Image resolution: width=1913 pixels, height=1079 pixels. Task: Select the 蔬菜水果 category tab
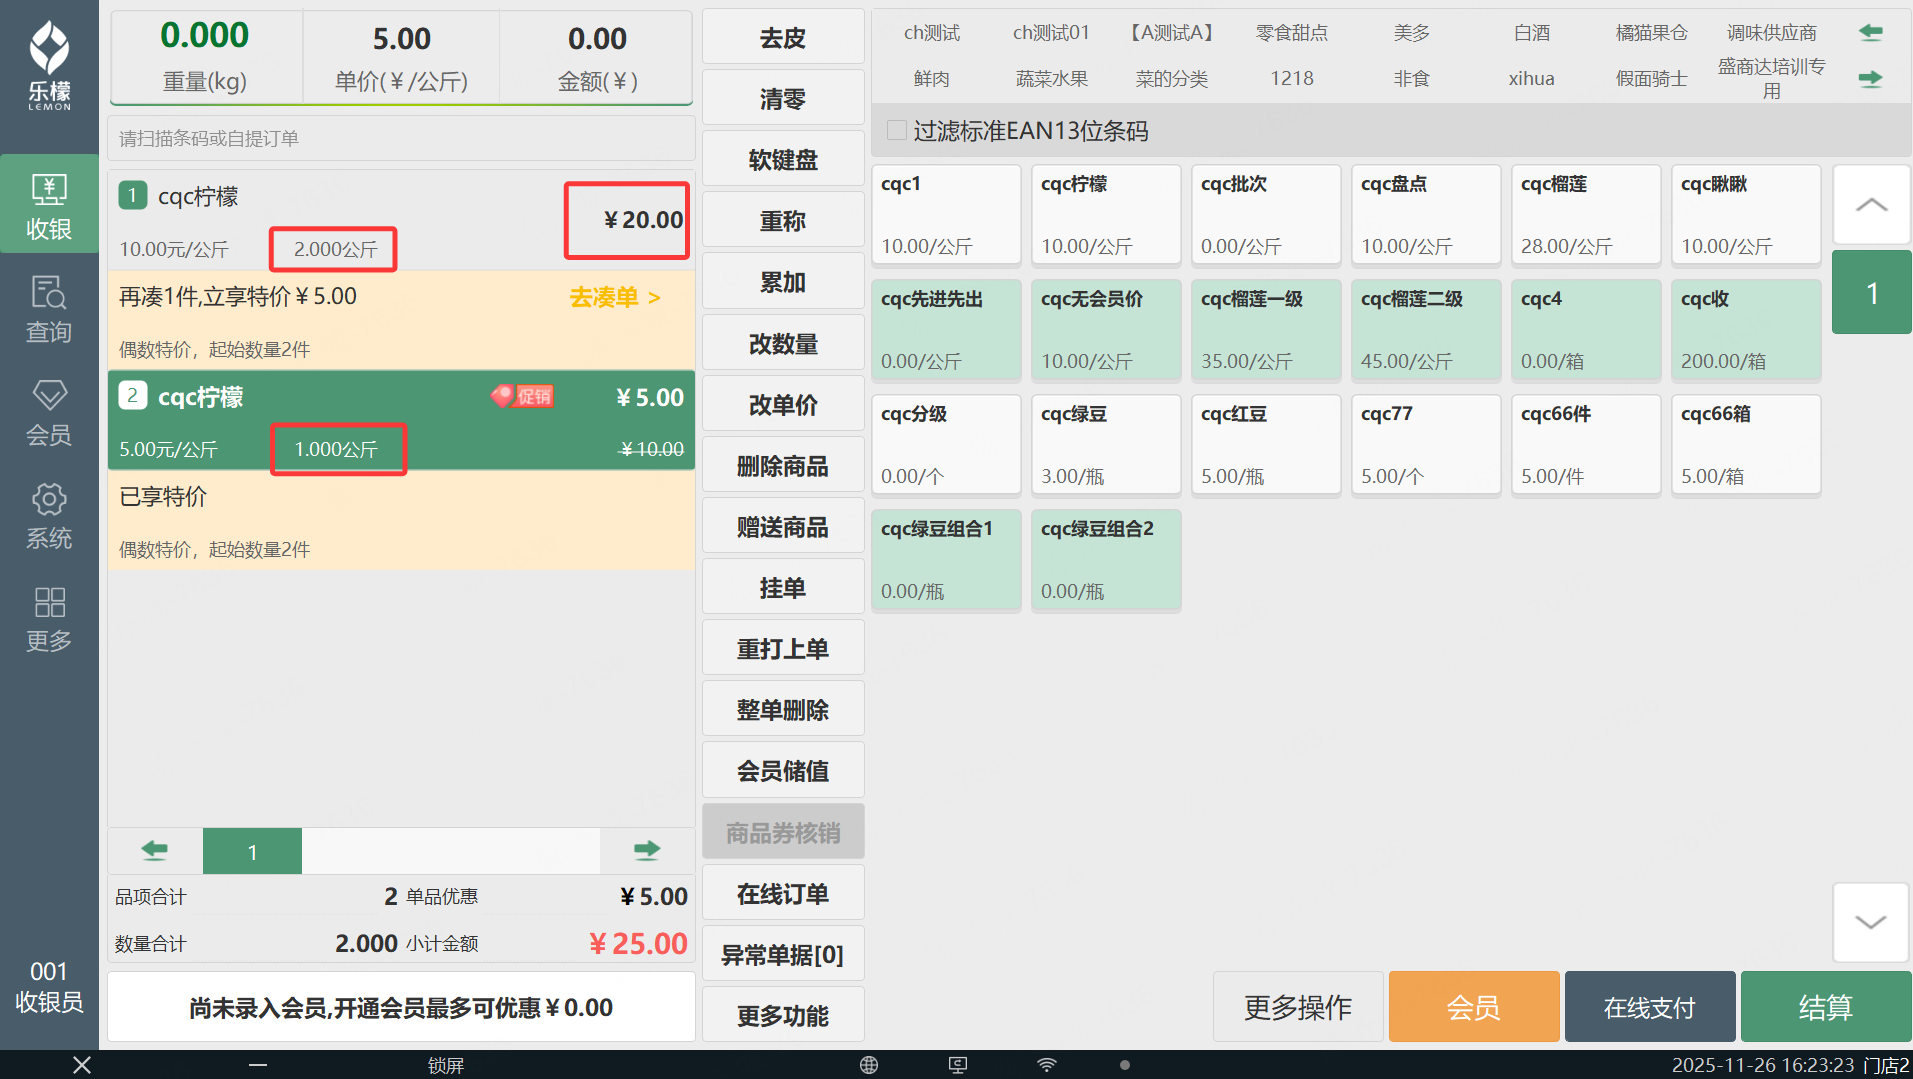1052,78
